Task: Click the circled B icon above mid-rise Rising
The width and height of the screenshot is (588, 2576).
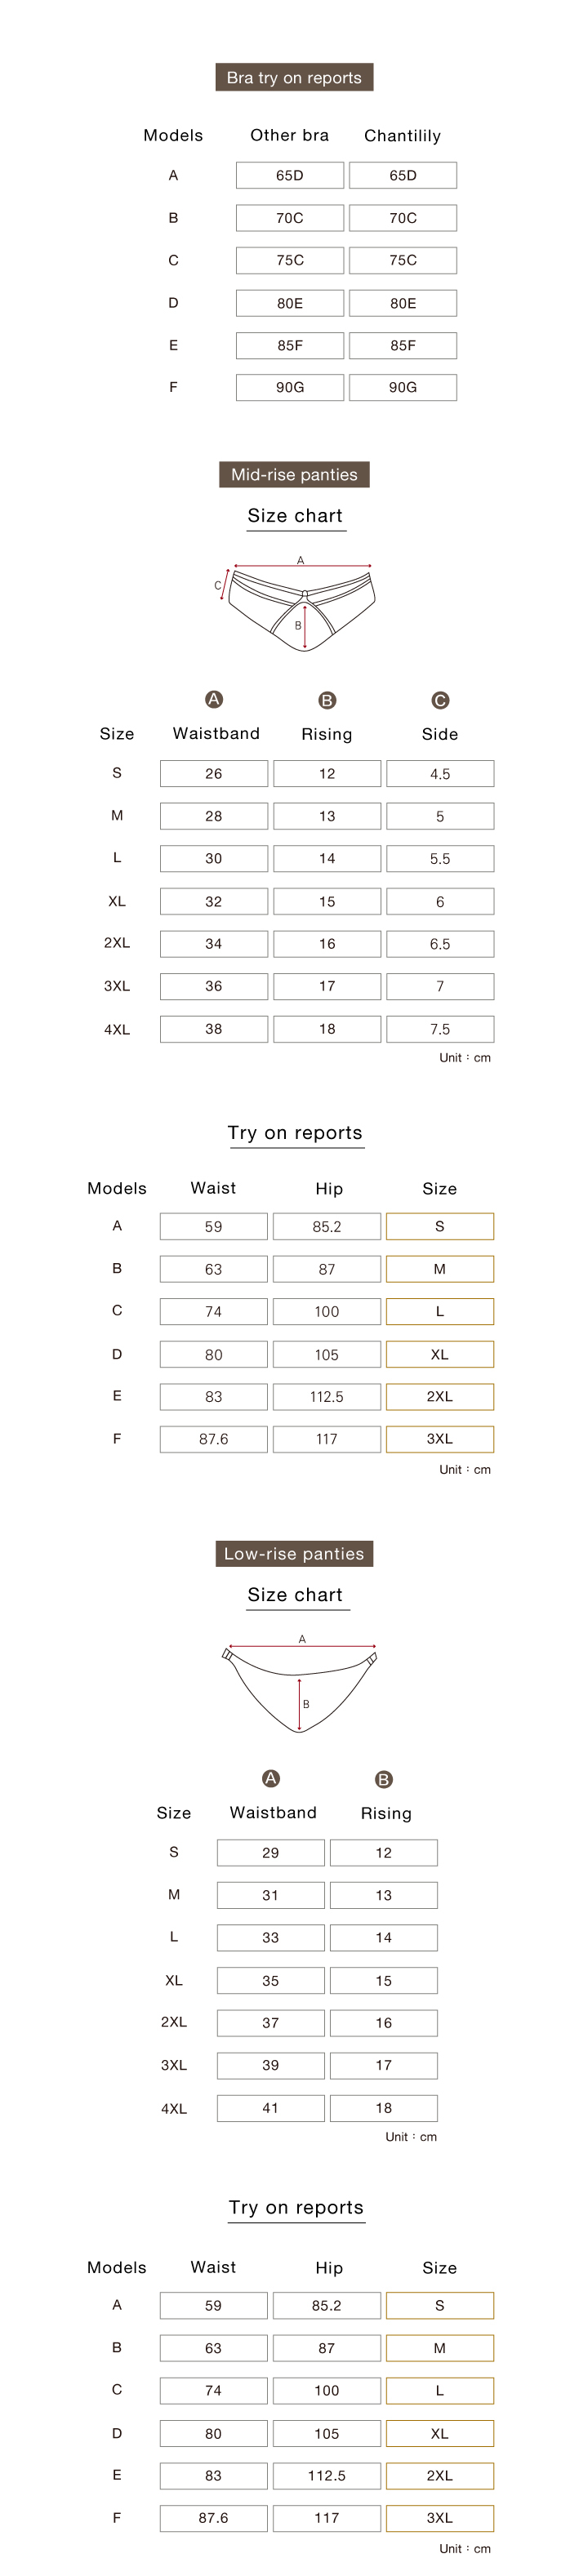Action: 327,700
